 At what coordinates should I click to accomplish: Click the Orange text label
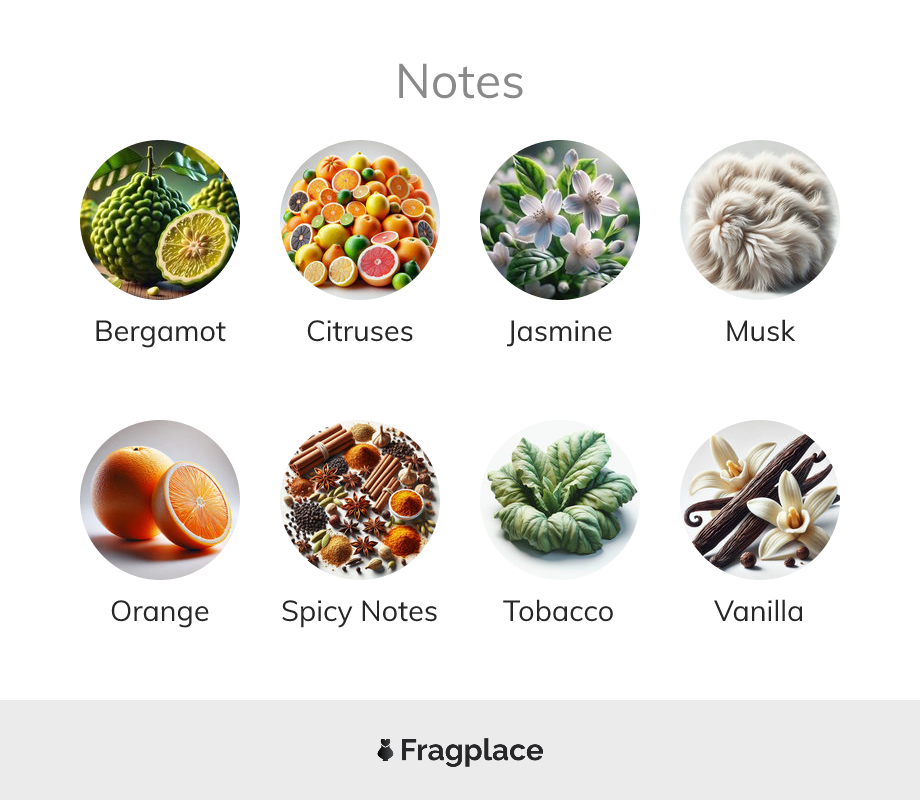pyautogui.click(x=160, y=612)
